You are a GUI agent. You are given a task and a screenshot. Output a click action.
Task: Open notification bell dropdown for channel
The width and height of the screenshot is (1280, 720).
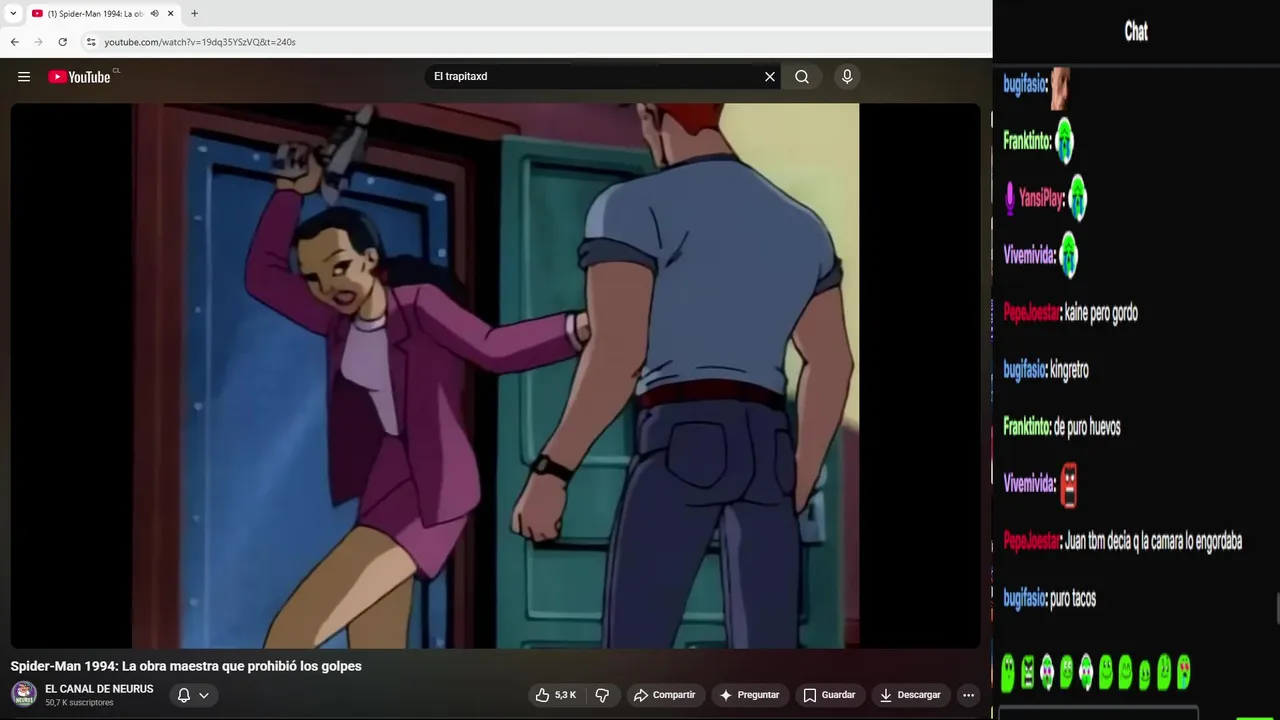193,695
